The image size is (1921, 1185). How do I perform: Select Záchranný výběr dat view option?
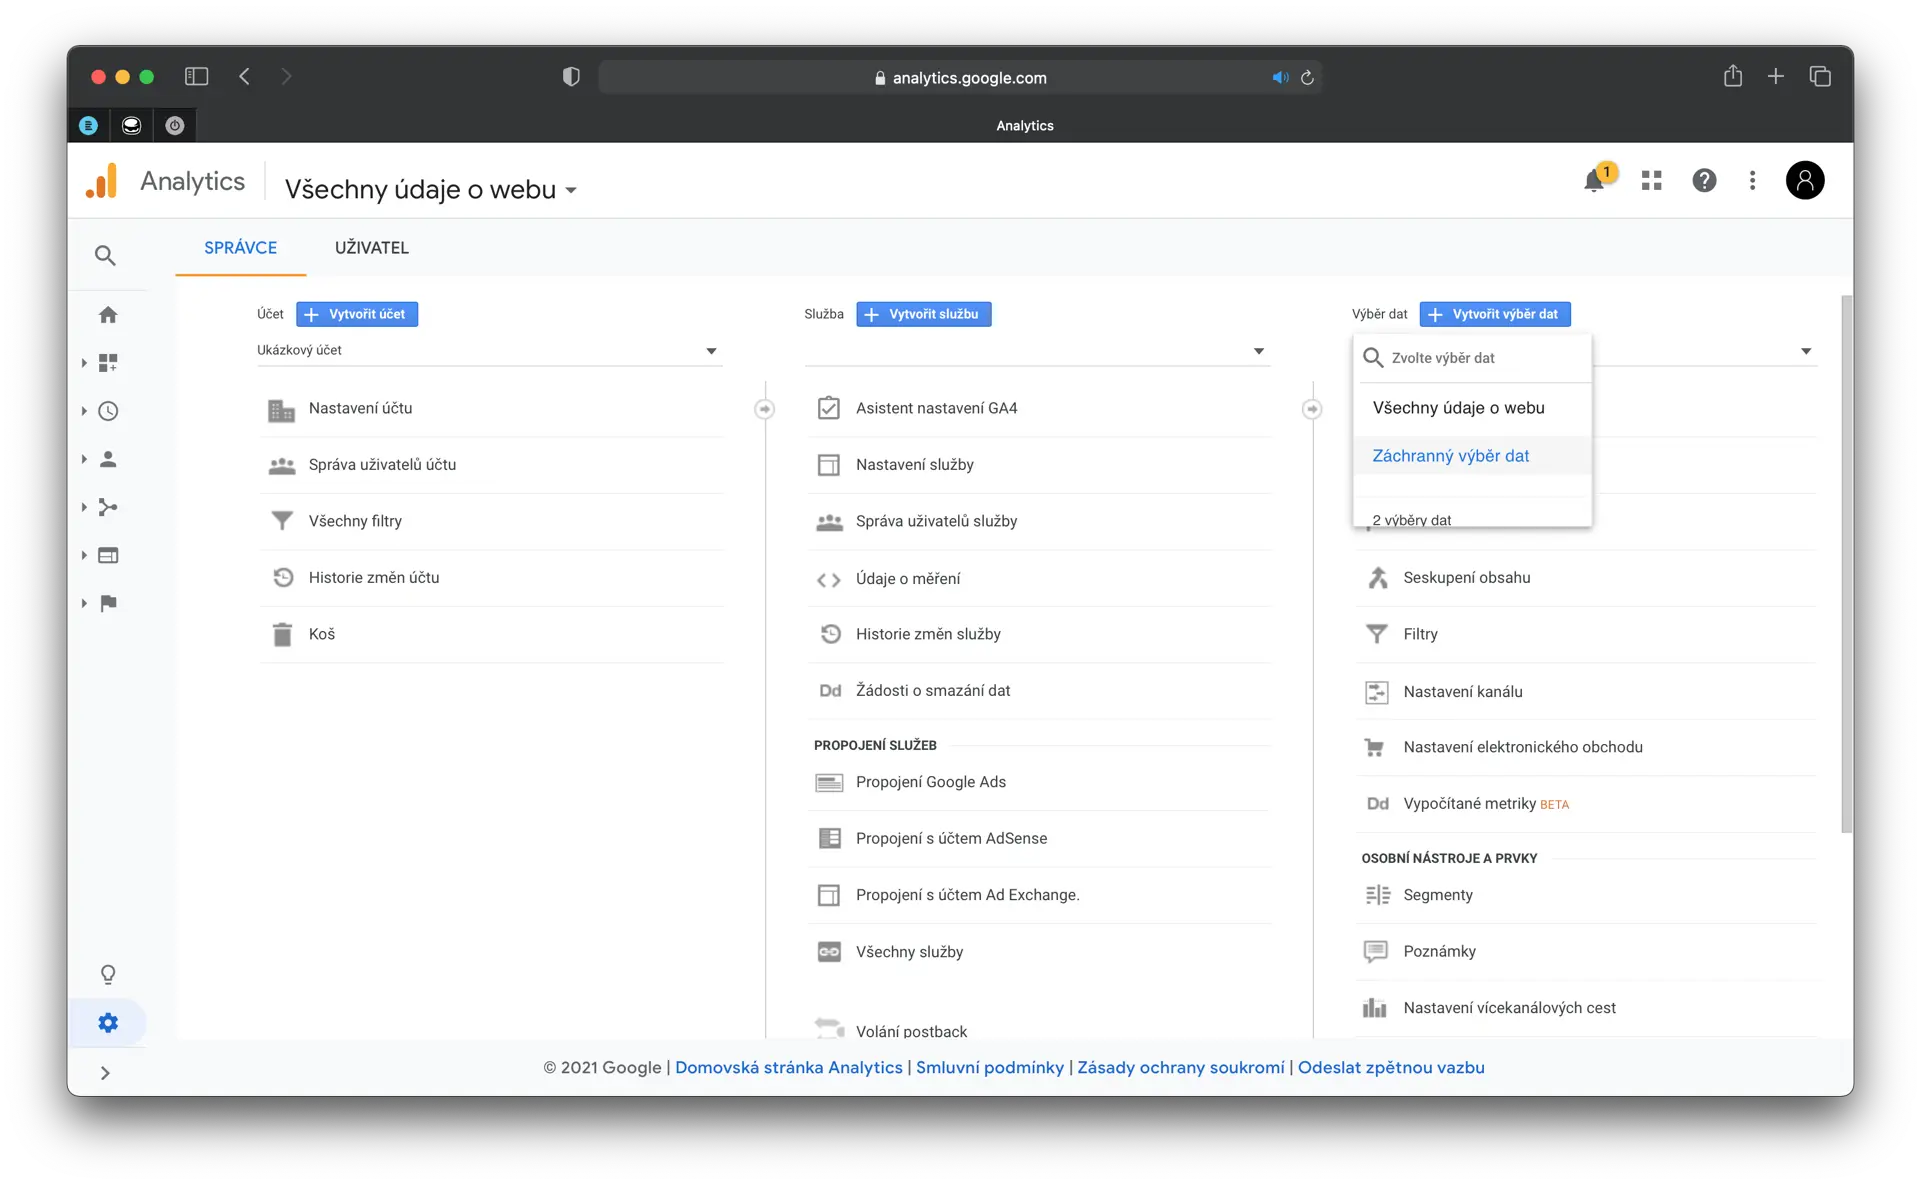(x=1450, y=456)
